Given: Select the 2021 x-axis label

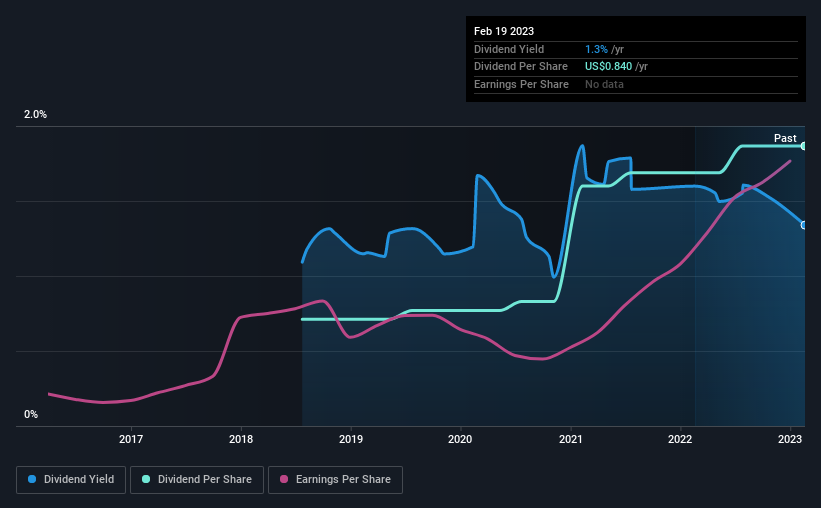Looking at the screenshot, I should coord(571,439).
